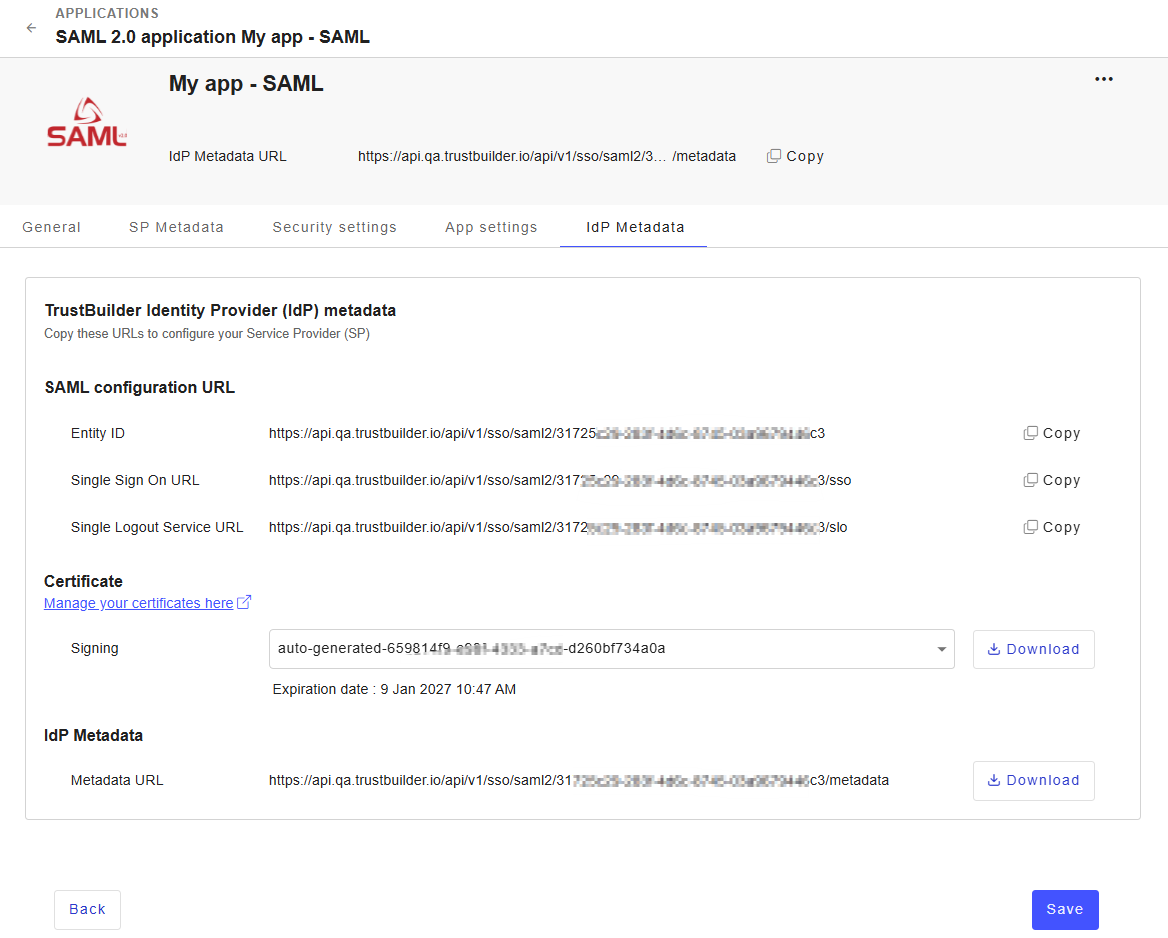Download the IdP metadata file
Image resolution: width=1168 pixels, height=938 pixels.
point(1033,780)
